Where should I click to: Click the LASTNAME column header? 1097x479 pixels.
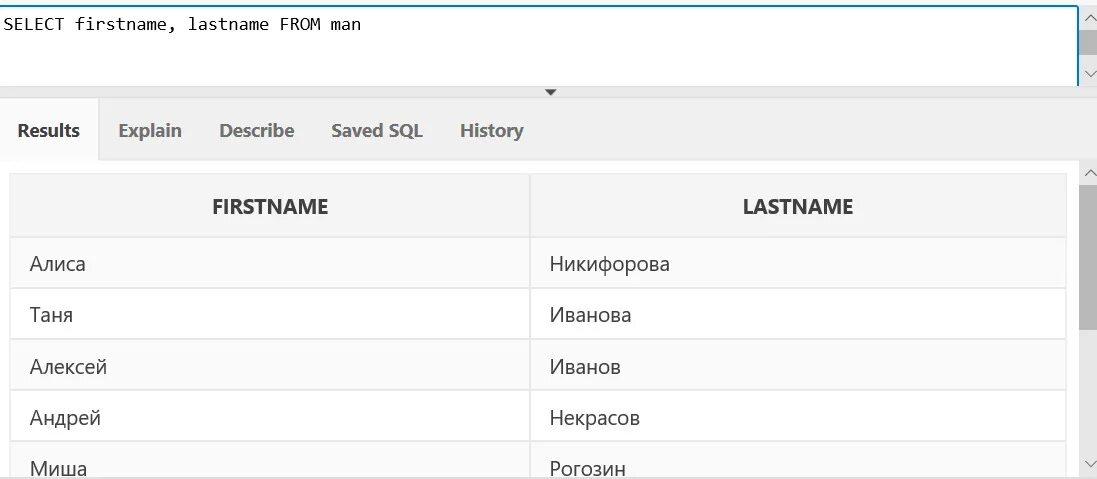[x=798, y=206]
